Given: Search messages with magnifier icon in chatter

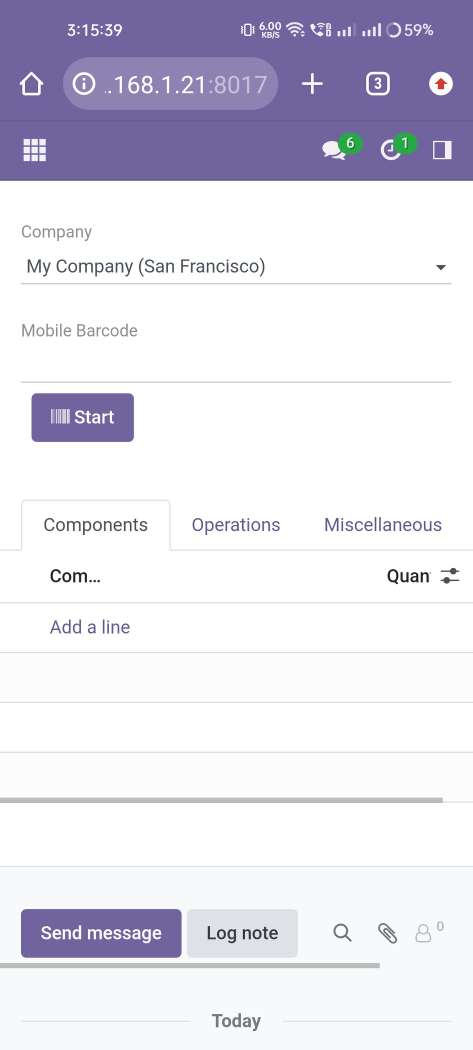Looking at the screenshot, I should (342, 933).
